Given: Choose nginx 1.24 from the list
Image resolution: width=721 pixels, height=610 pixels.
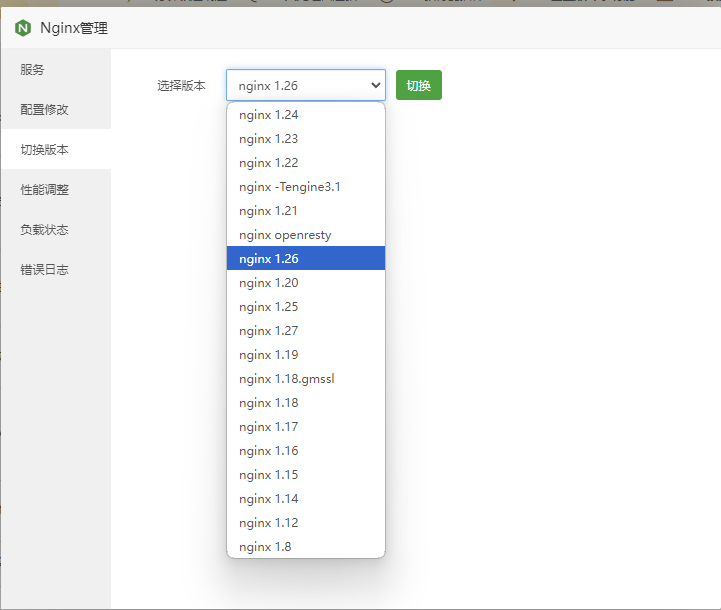Looking at the screenshot, I should click(x=306, y=114).
